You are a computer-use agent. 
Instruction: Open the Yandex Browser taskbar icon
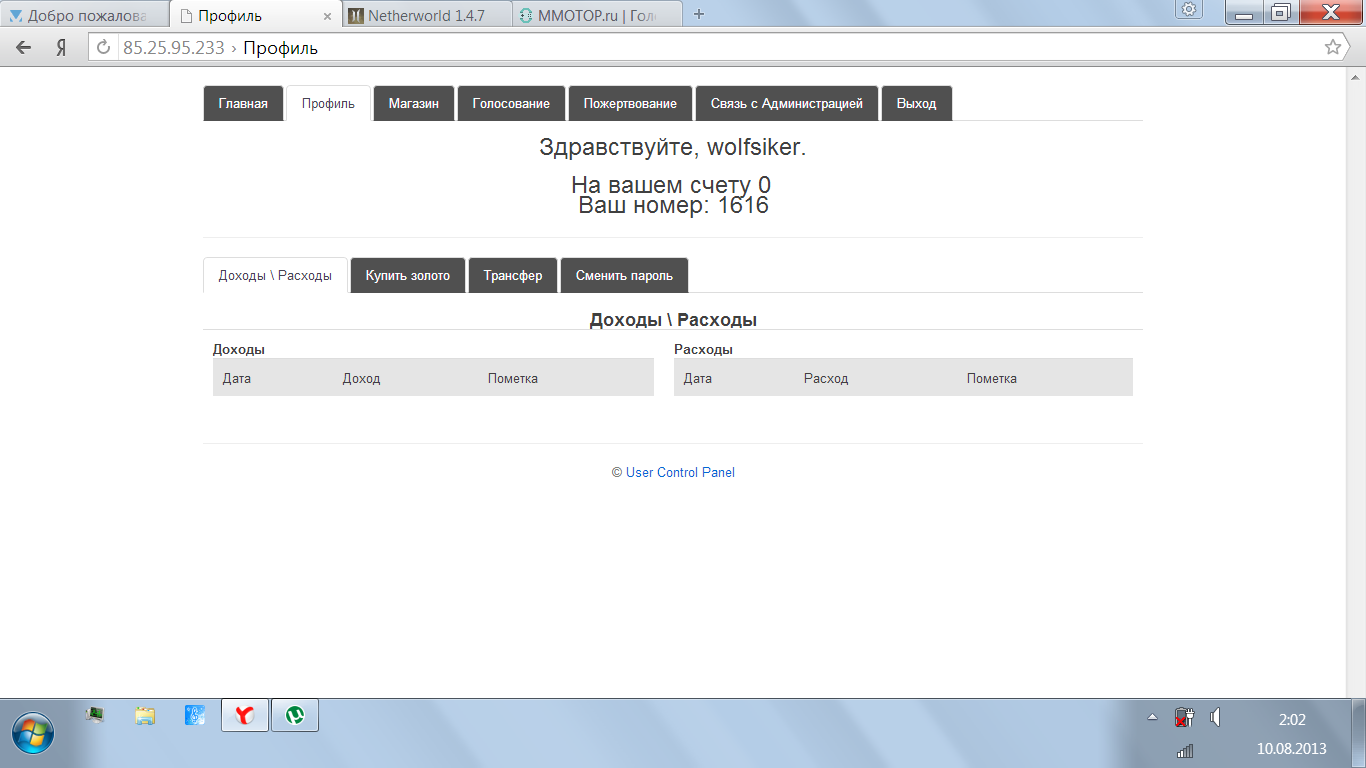(245, 715)
